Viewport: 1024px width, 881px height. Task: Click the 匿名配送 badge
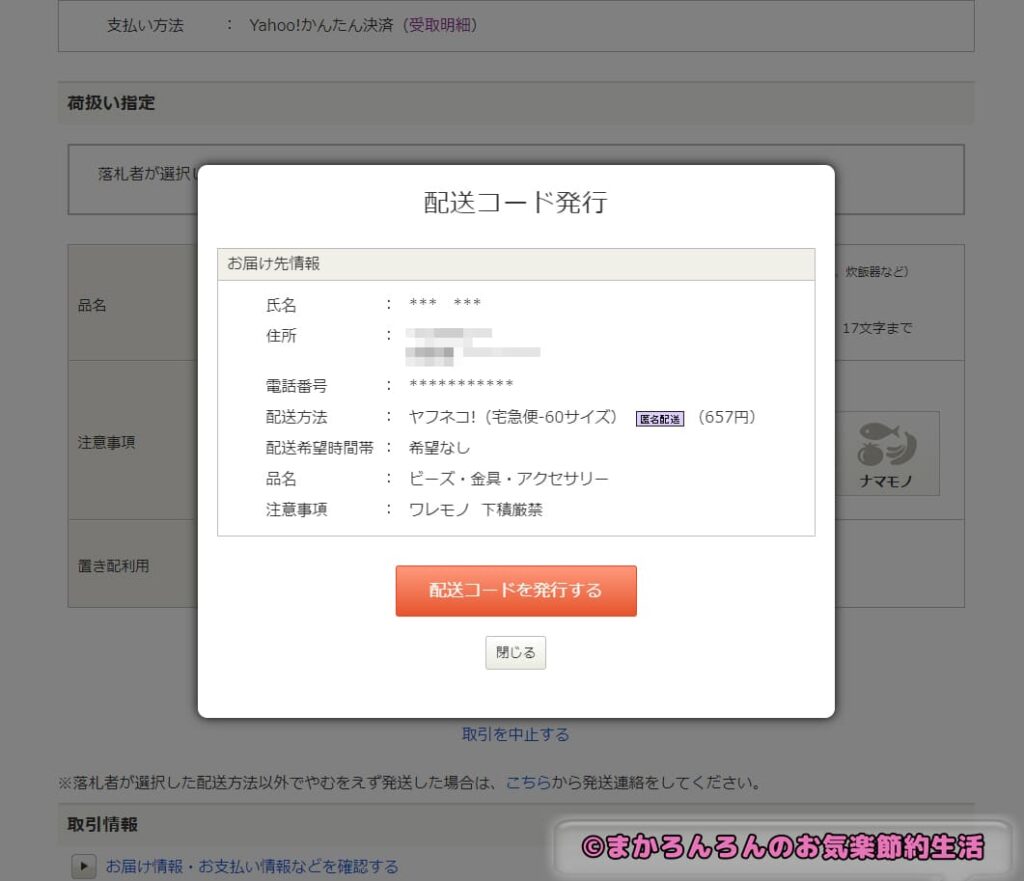point(660,419)
